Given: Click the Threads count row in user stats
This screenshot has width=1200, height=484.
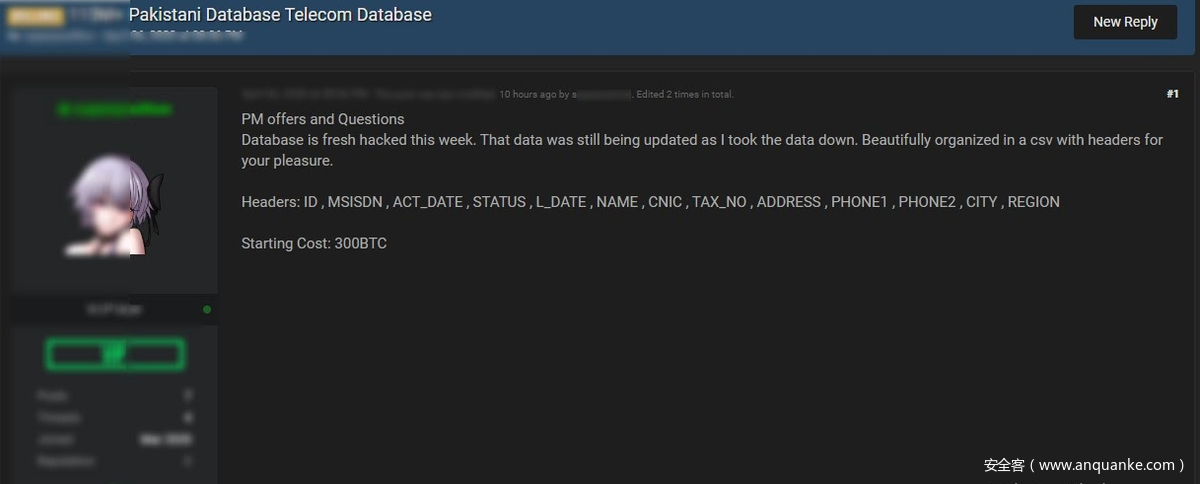Looking at the screenshot, I should [114, 417].
